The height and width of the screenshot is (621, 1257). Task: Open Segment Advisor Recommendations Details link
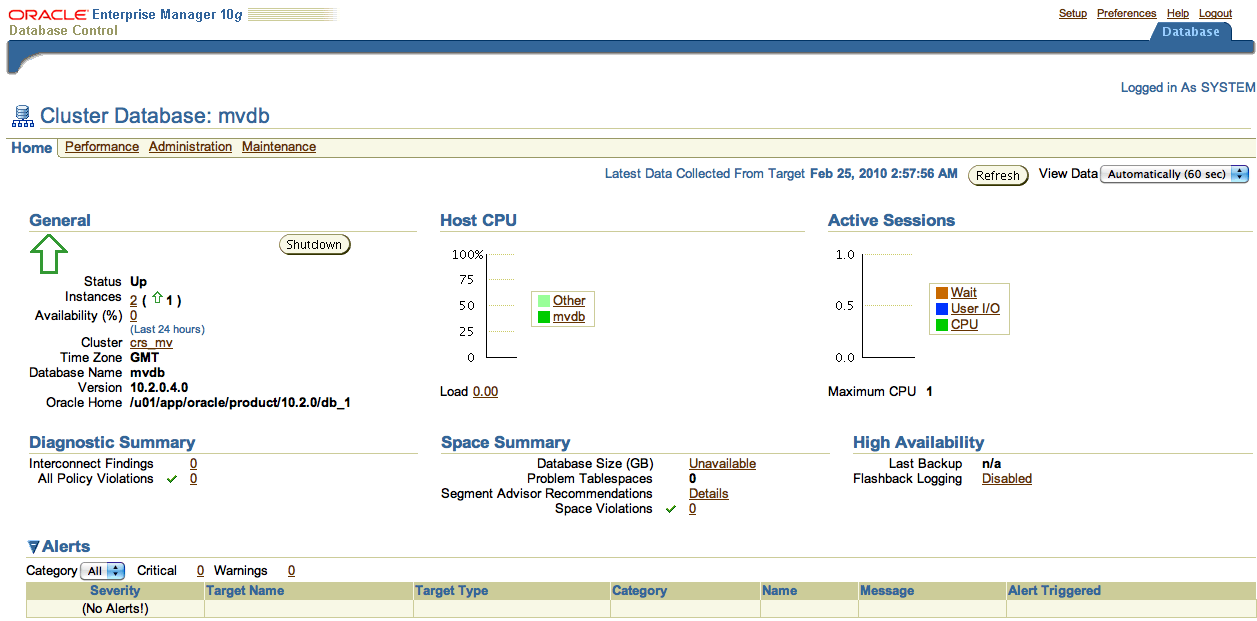pyautogui.click(x=708, y=494)
